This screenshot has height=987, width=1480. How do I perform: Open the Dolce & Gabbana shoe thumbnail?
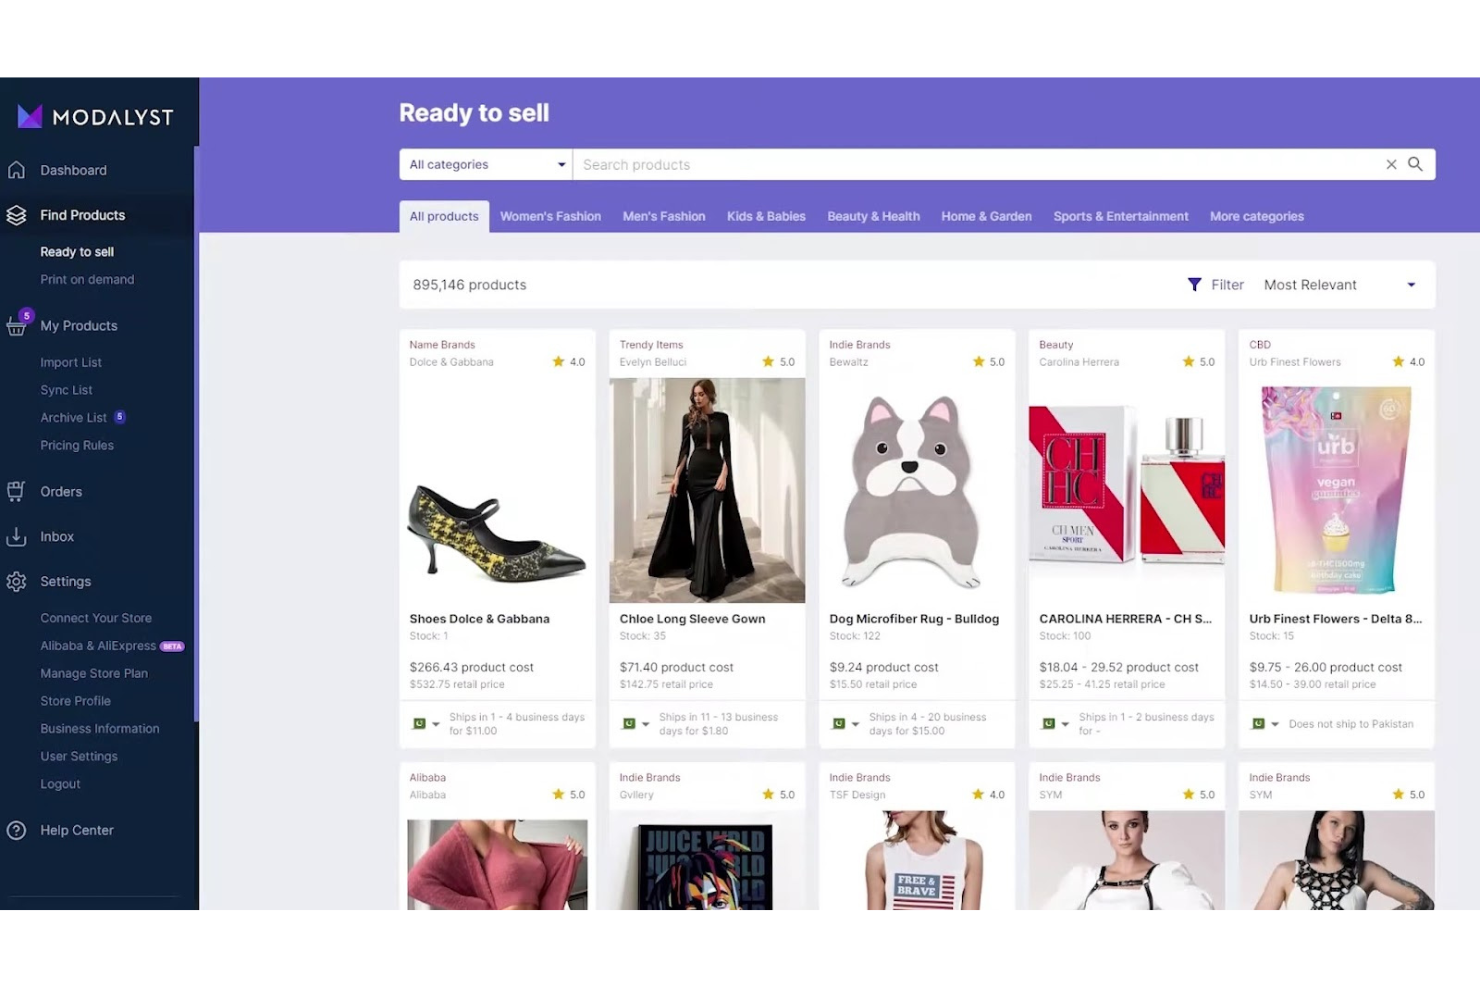[x=497, y=490]
